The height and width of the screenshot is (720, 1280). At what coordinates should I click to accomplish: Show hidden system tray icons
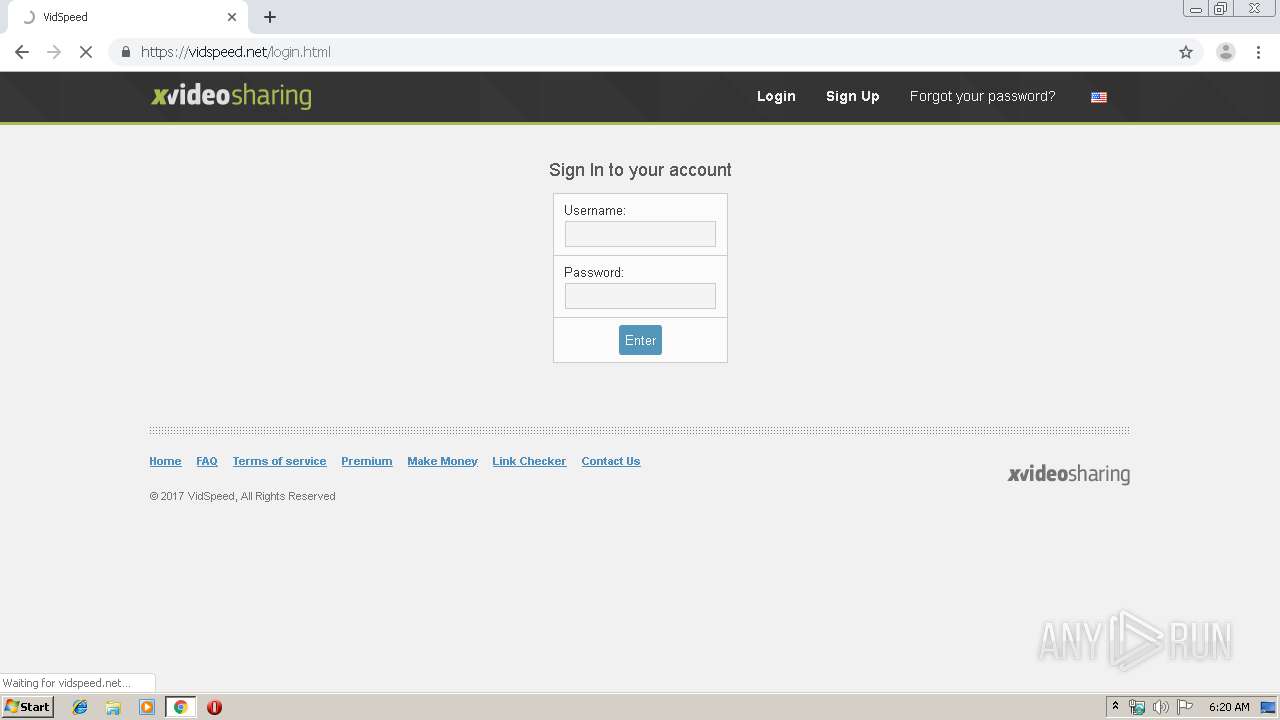(x=1115, y=707)
